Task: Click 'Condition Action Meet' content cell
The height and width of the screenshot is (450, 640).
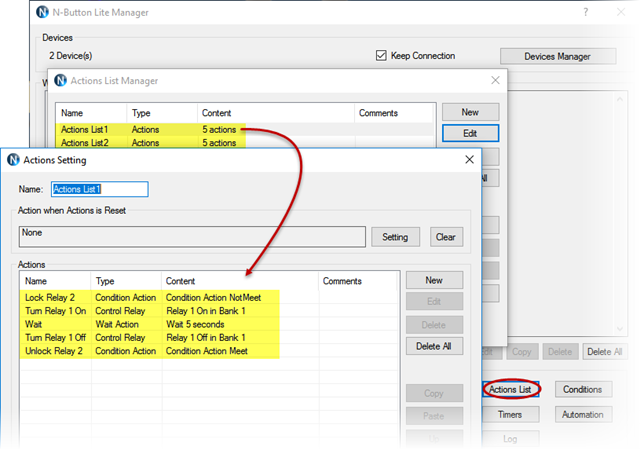Action: coord(207,351)
